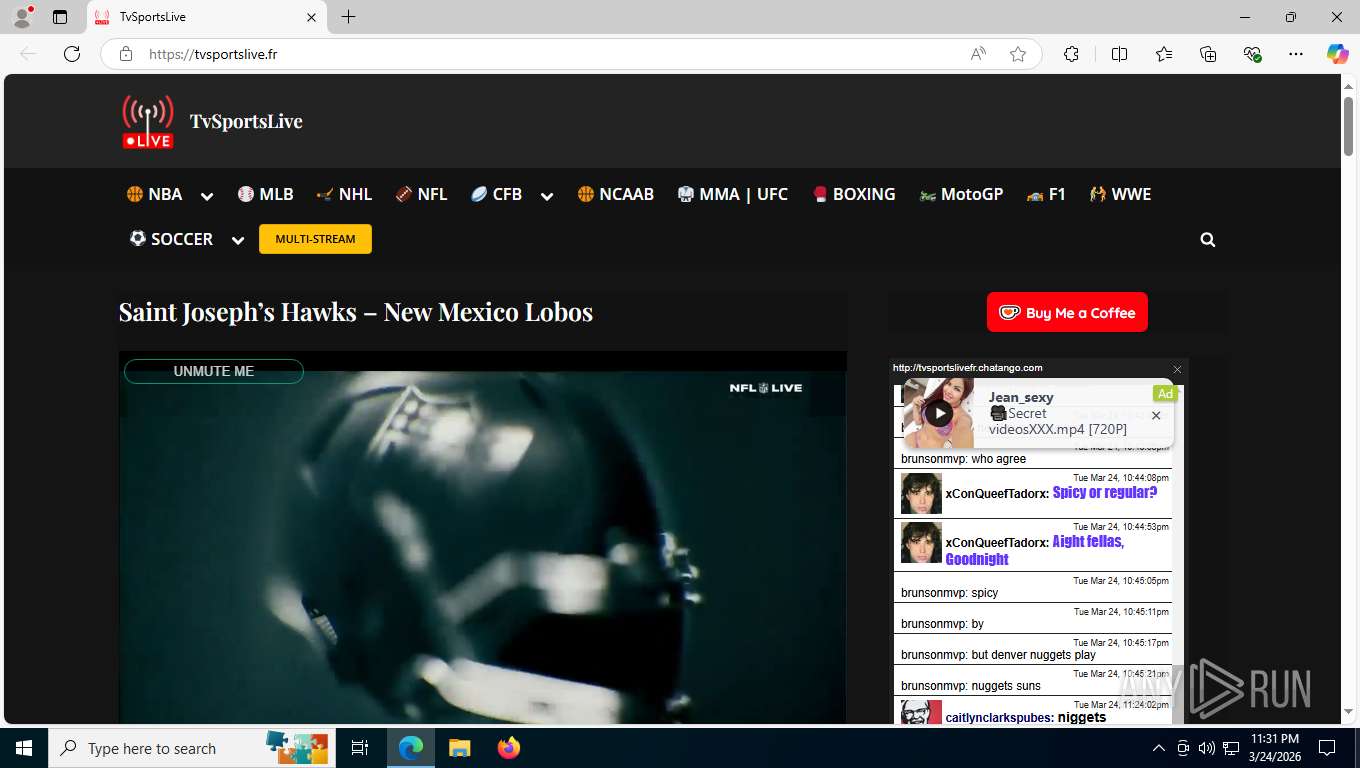This screenshot has height=768, width=1360.
Task: Switch to Edge on the taskbar
Action: tap(411, 748)
